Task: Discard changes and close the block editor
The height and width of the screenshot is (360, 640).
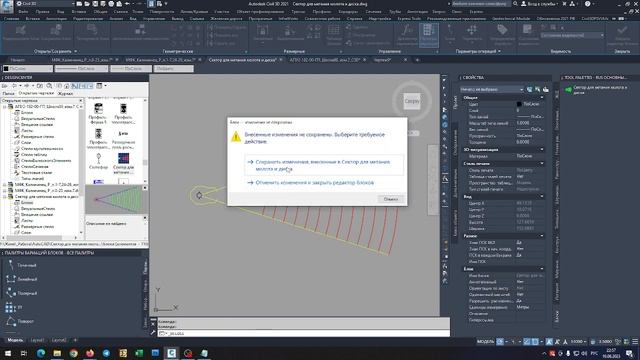Action: [x=315, y=183]
